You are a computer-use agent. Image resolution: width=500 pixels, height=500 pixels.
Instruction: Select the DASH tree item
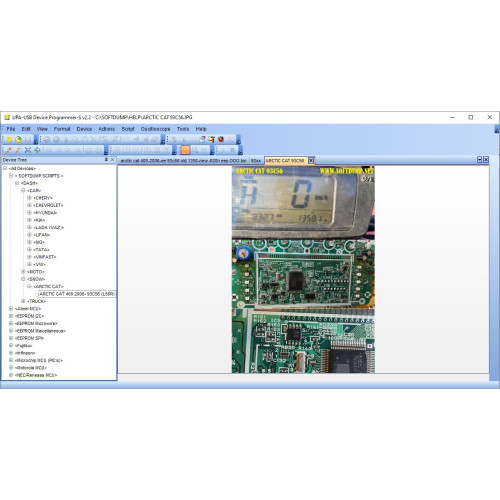[29, 183]
